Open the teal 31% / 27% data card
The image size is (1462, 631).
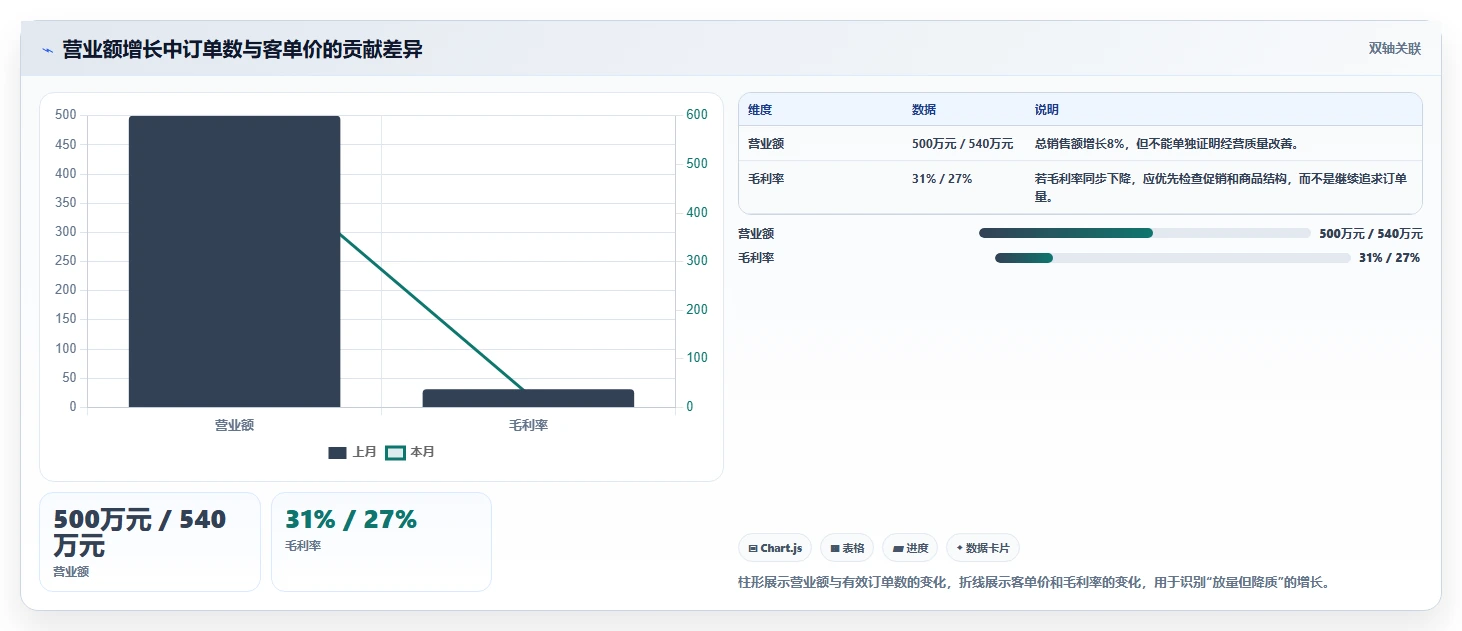point(381,542)
